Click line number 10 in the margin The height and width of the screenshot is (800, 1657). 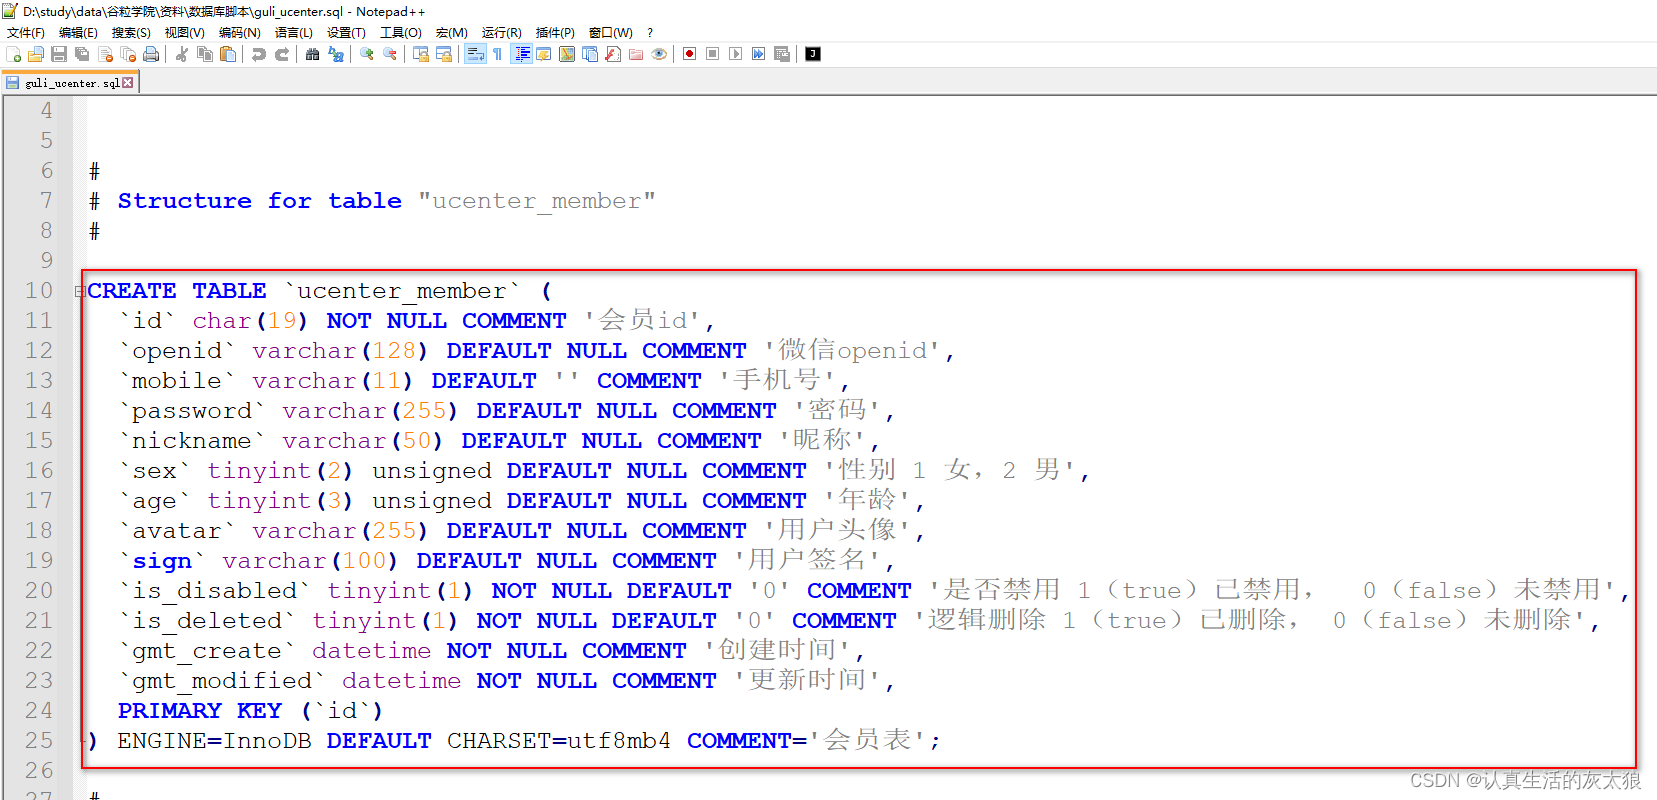39,291
